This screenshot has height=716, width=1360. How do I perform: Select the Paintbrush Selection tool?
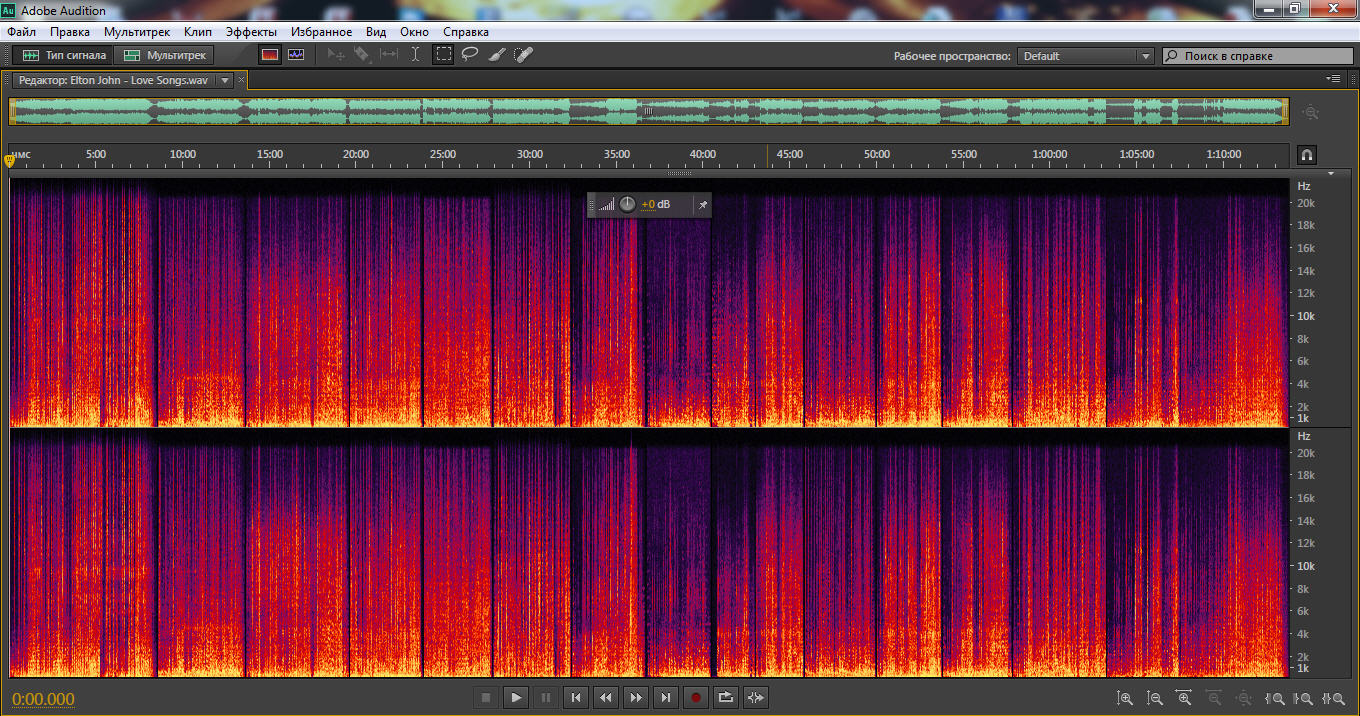pyautogui.click(x=496, y=55)
